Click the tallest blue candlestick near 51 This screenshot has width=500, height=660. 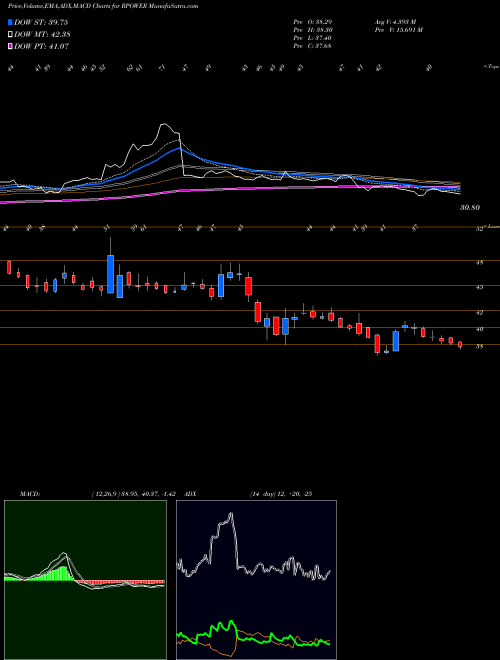click(x=111, y=274)
